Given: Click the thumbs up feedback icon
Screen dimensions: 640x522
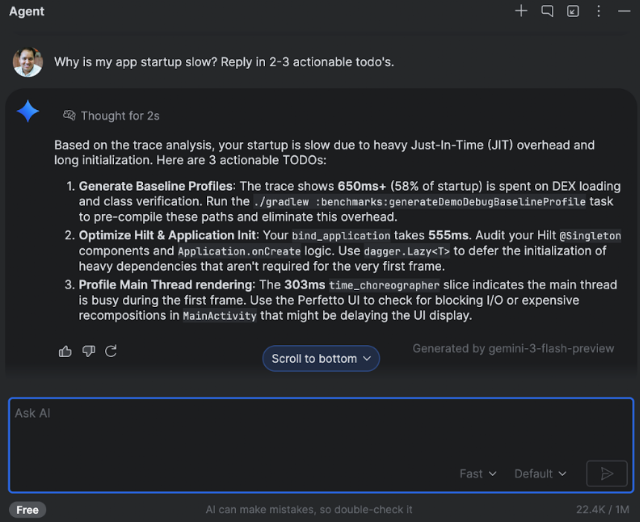Looking at the screenshot, I should coord(65,351).
